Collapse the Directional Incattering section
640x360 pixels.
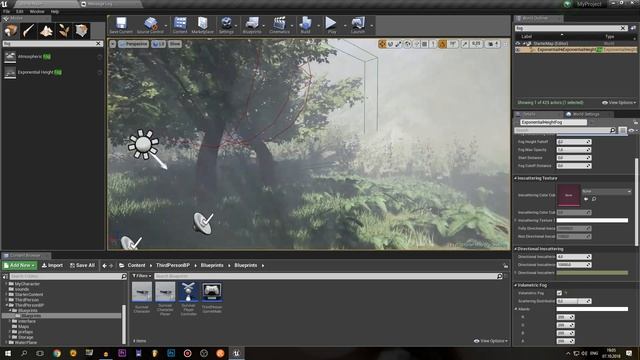point(516,249)
